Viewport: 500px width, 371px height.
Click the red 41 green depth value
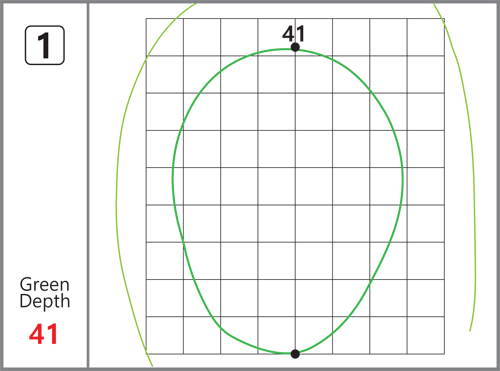(x=44, y=334)
